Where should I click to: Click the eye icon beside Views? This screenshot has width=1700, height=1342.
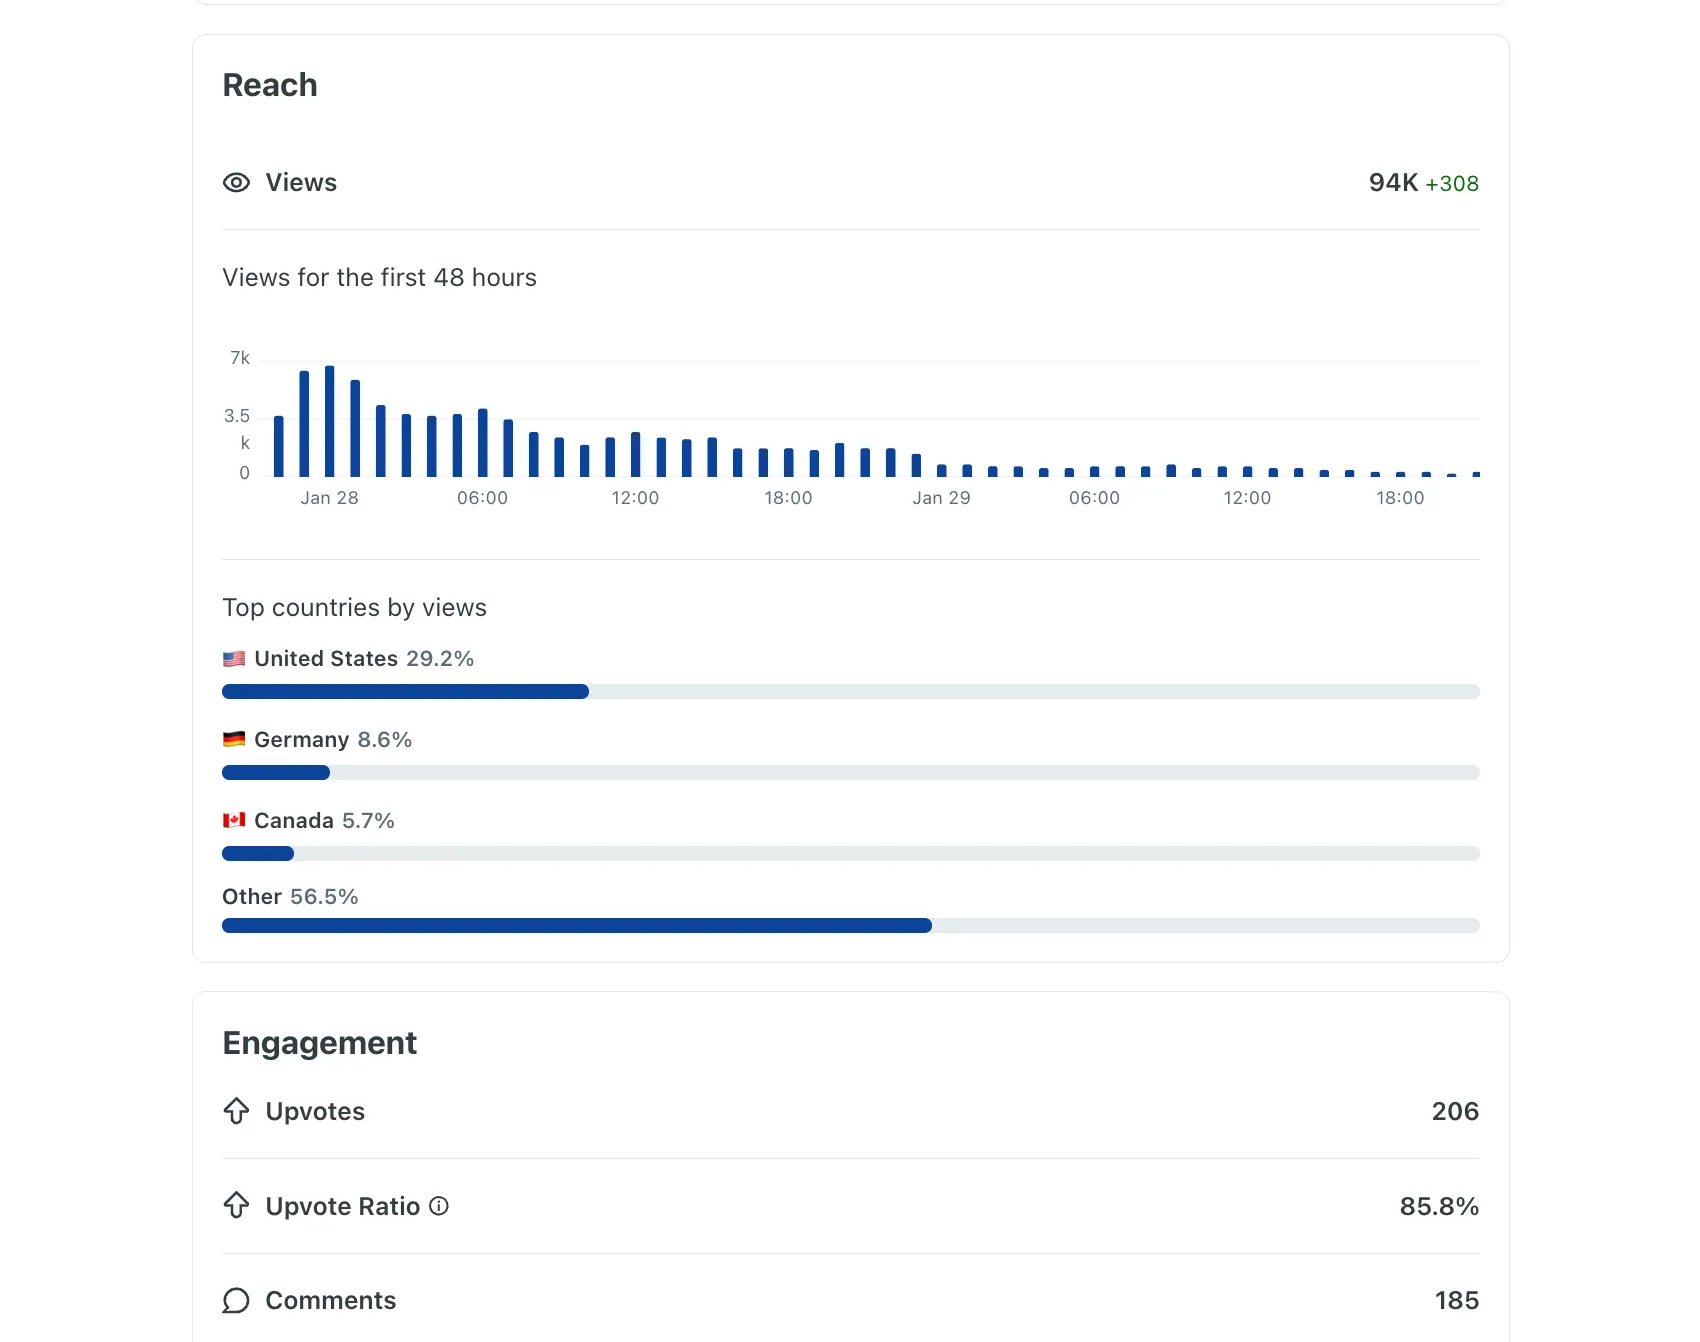point(236,183)
